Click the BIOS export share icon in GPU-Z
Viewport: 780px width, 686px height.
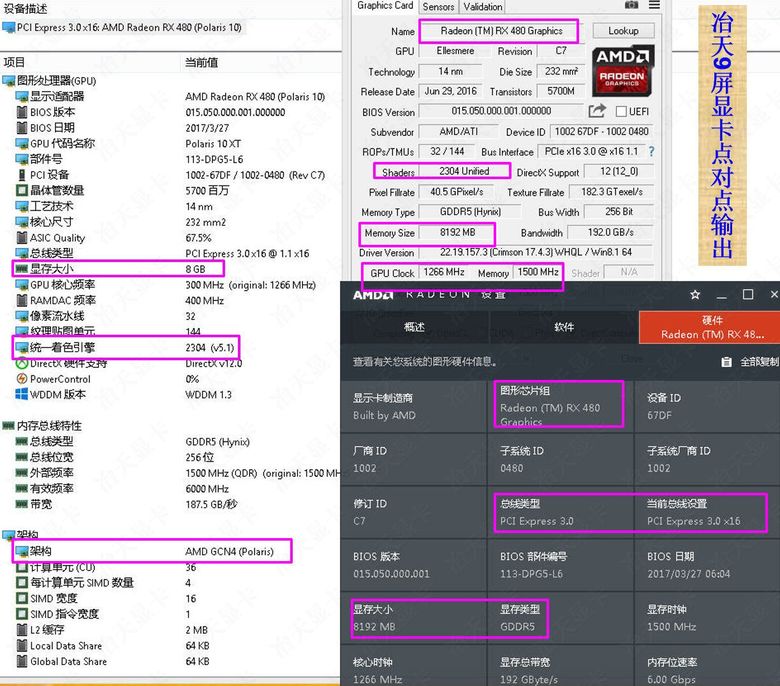597,110
